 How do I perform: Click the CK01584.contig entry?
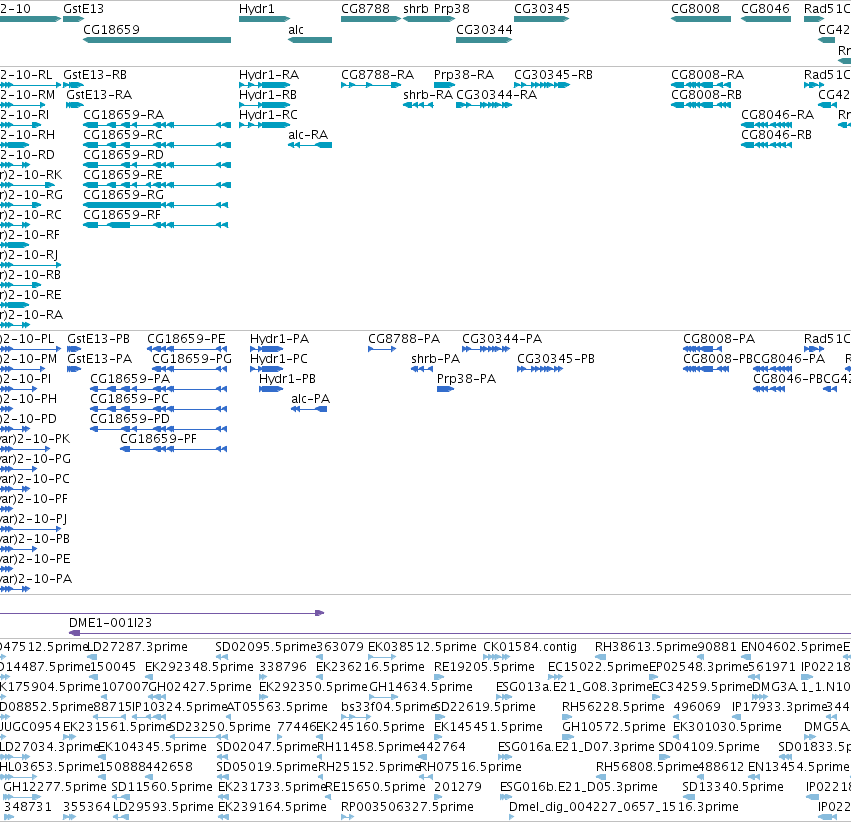pyautogui.click(x=496, y=657)
